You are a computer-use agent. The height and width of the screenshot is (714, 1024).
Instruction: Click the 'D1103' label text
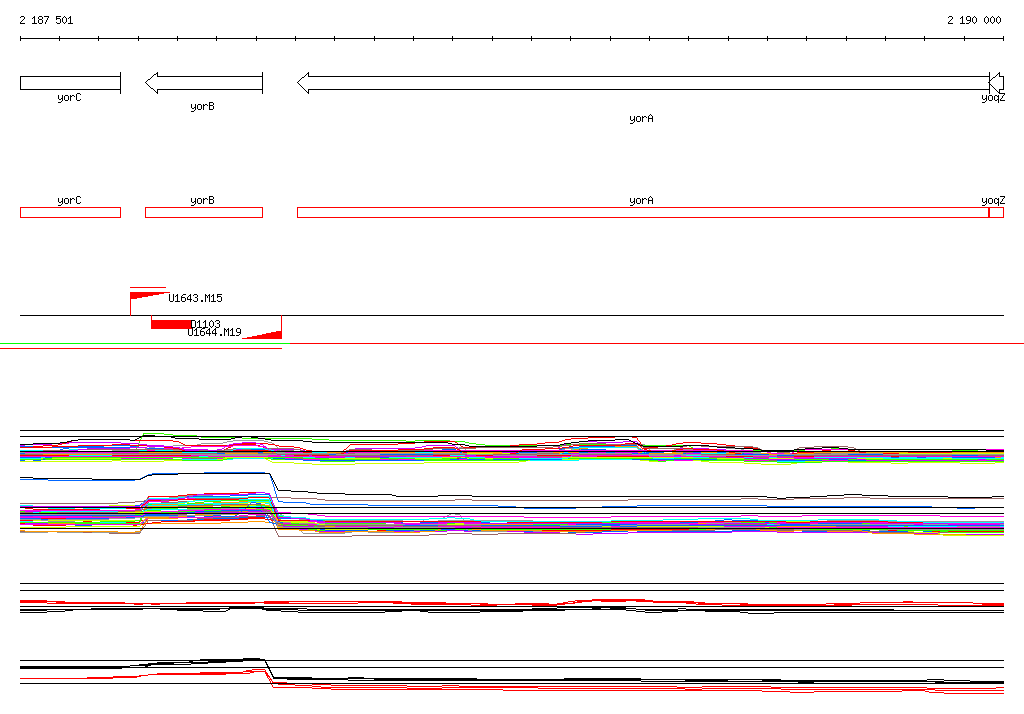tap(206, 323)
